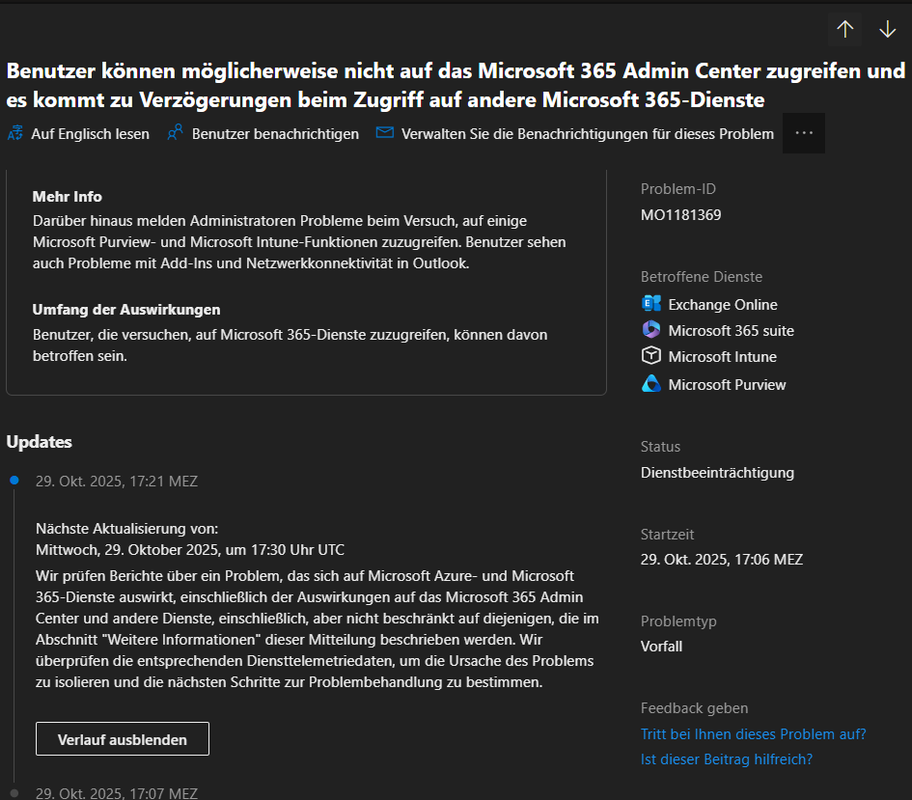Screen dimensions: 912x800
Task: Click the Status label
Action: point(660,446)
